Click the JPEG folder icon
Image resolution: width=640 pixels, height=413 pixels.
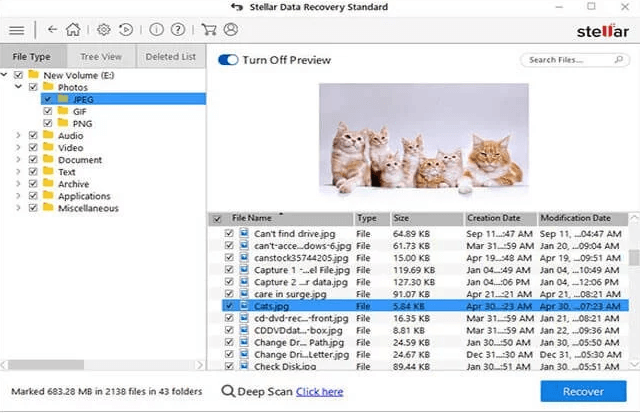(63, 99)
